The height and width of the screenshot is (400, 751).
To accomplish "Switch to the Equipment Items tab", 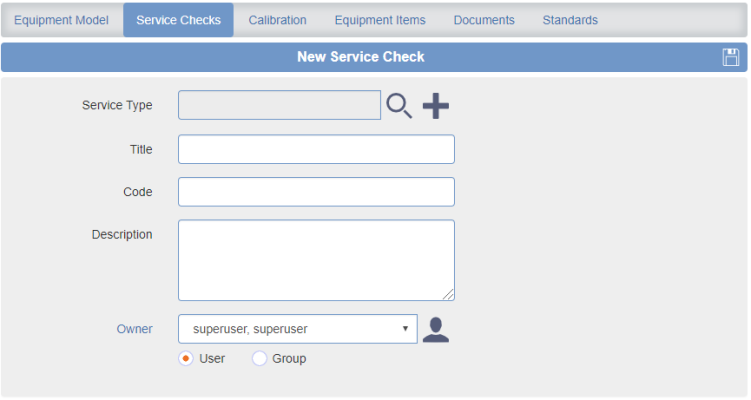I will pos(380,20).
